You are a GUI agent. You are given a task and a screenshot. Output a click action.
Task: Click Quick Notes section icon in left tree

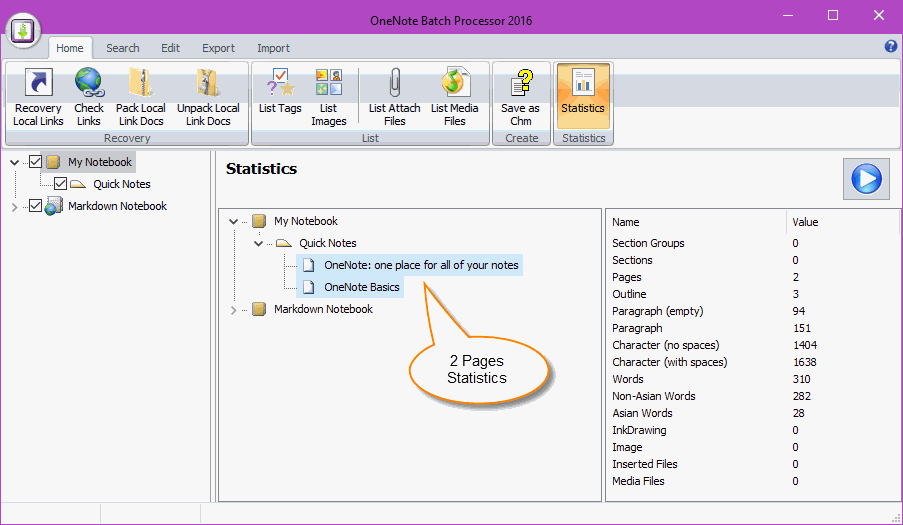[x=78, y=184]
